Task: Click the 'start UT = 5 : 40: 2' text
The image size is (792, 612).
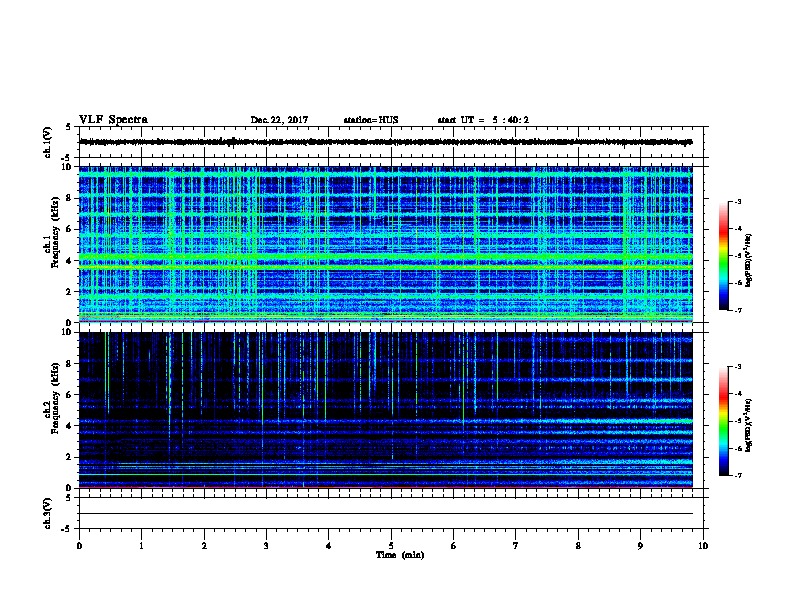Action: [483, 120]
